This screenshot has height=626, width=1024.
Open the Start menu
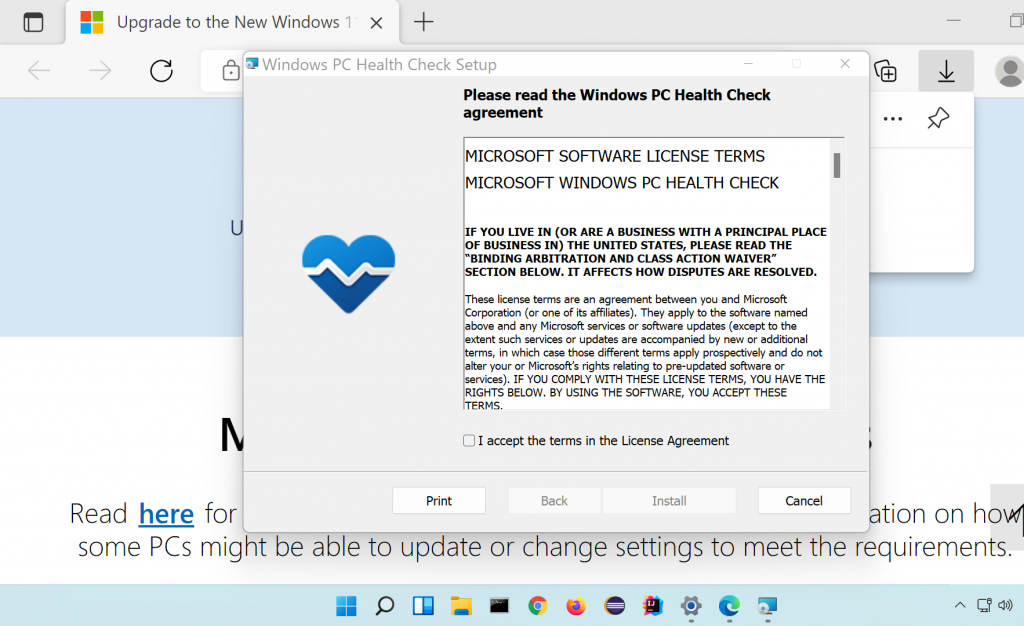pos(345,607)
